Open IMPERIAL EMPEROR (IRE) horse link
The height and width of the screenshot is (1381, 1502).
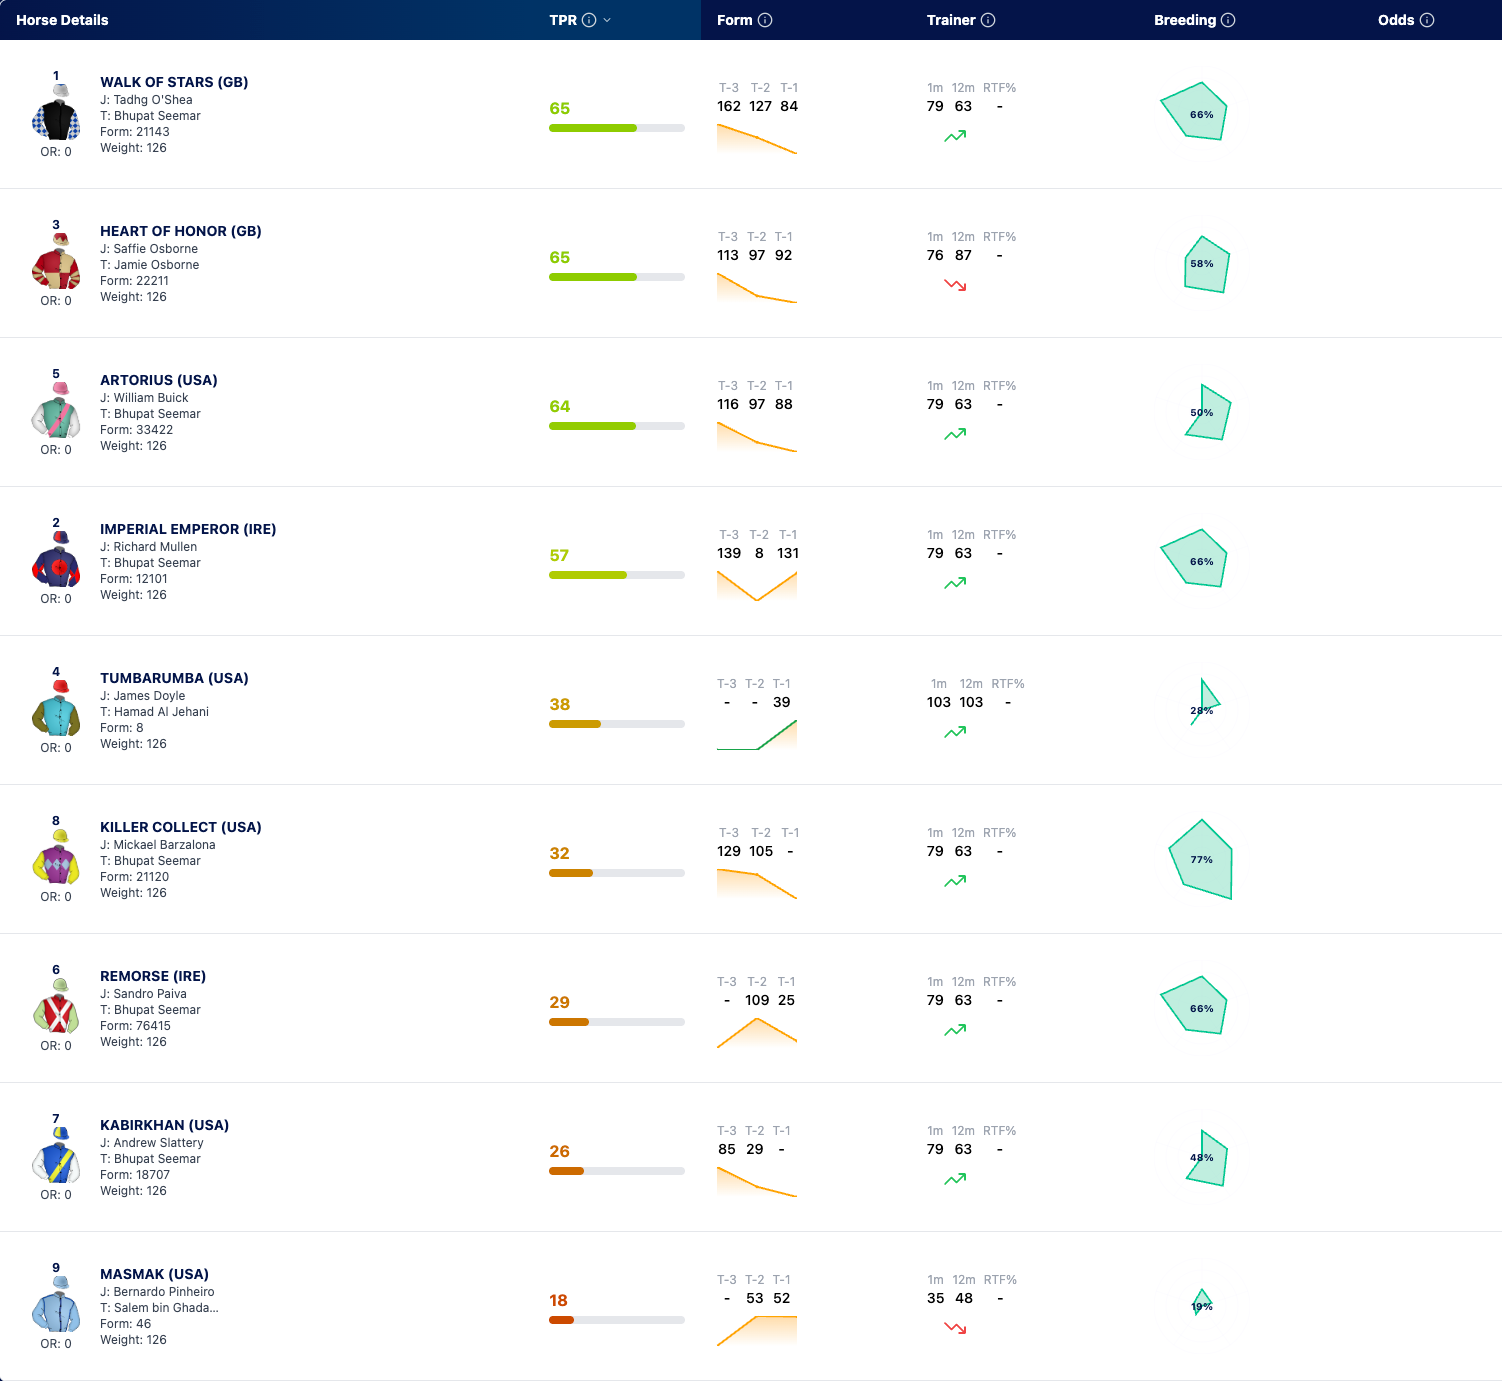point(188,529)
